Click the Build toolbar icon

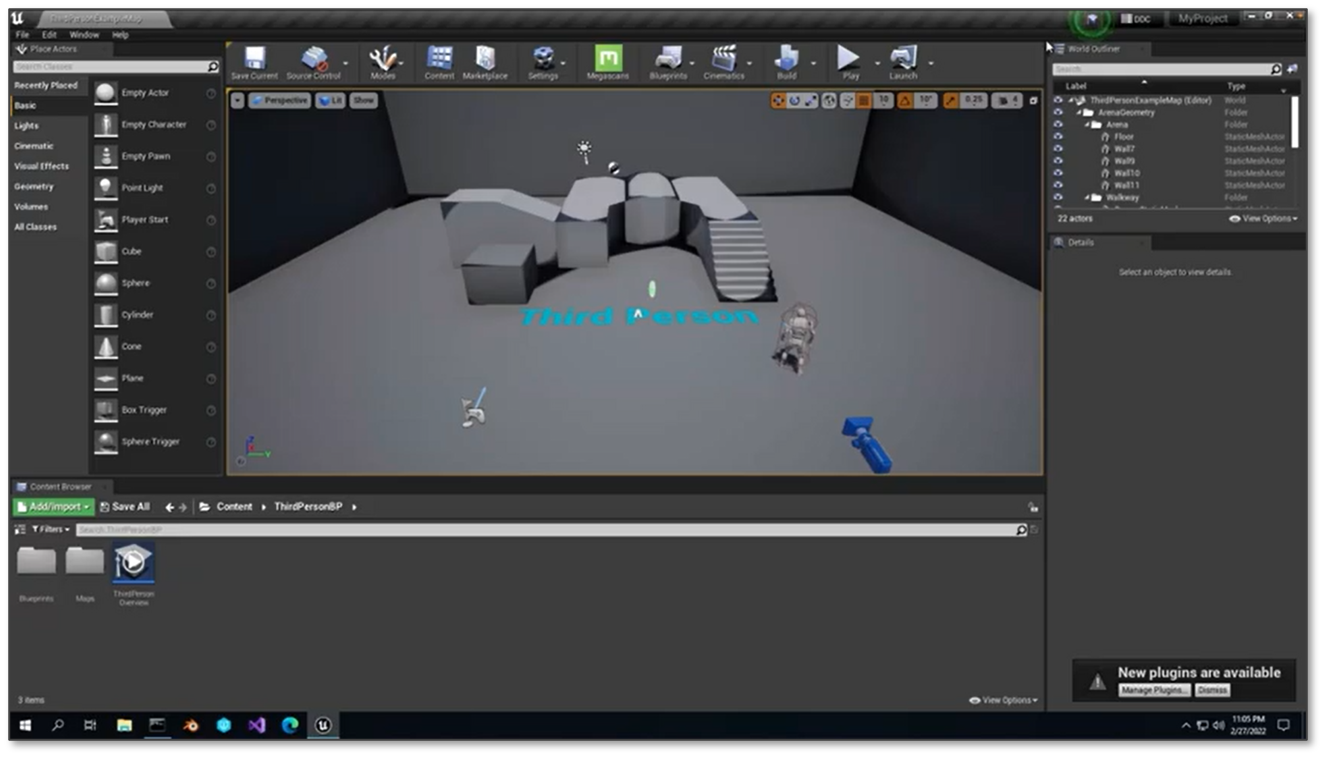(787, 62)
